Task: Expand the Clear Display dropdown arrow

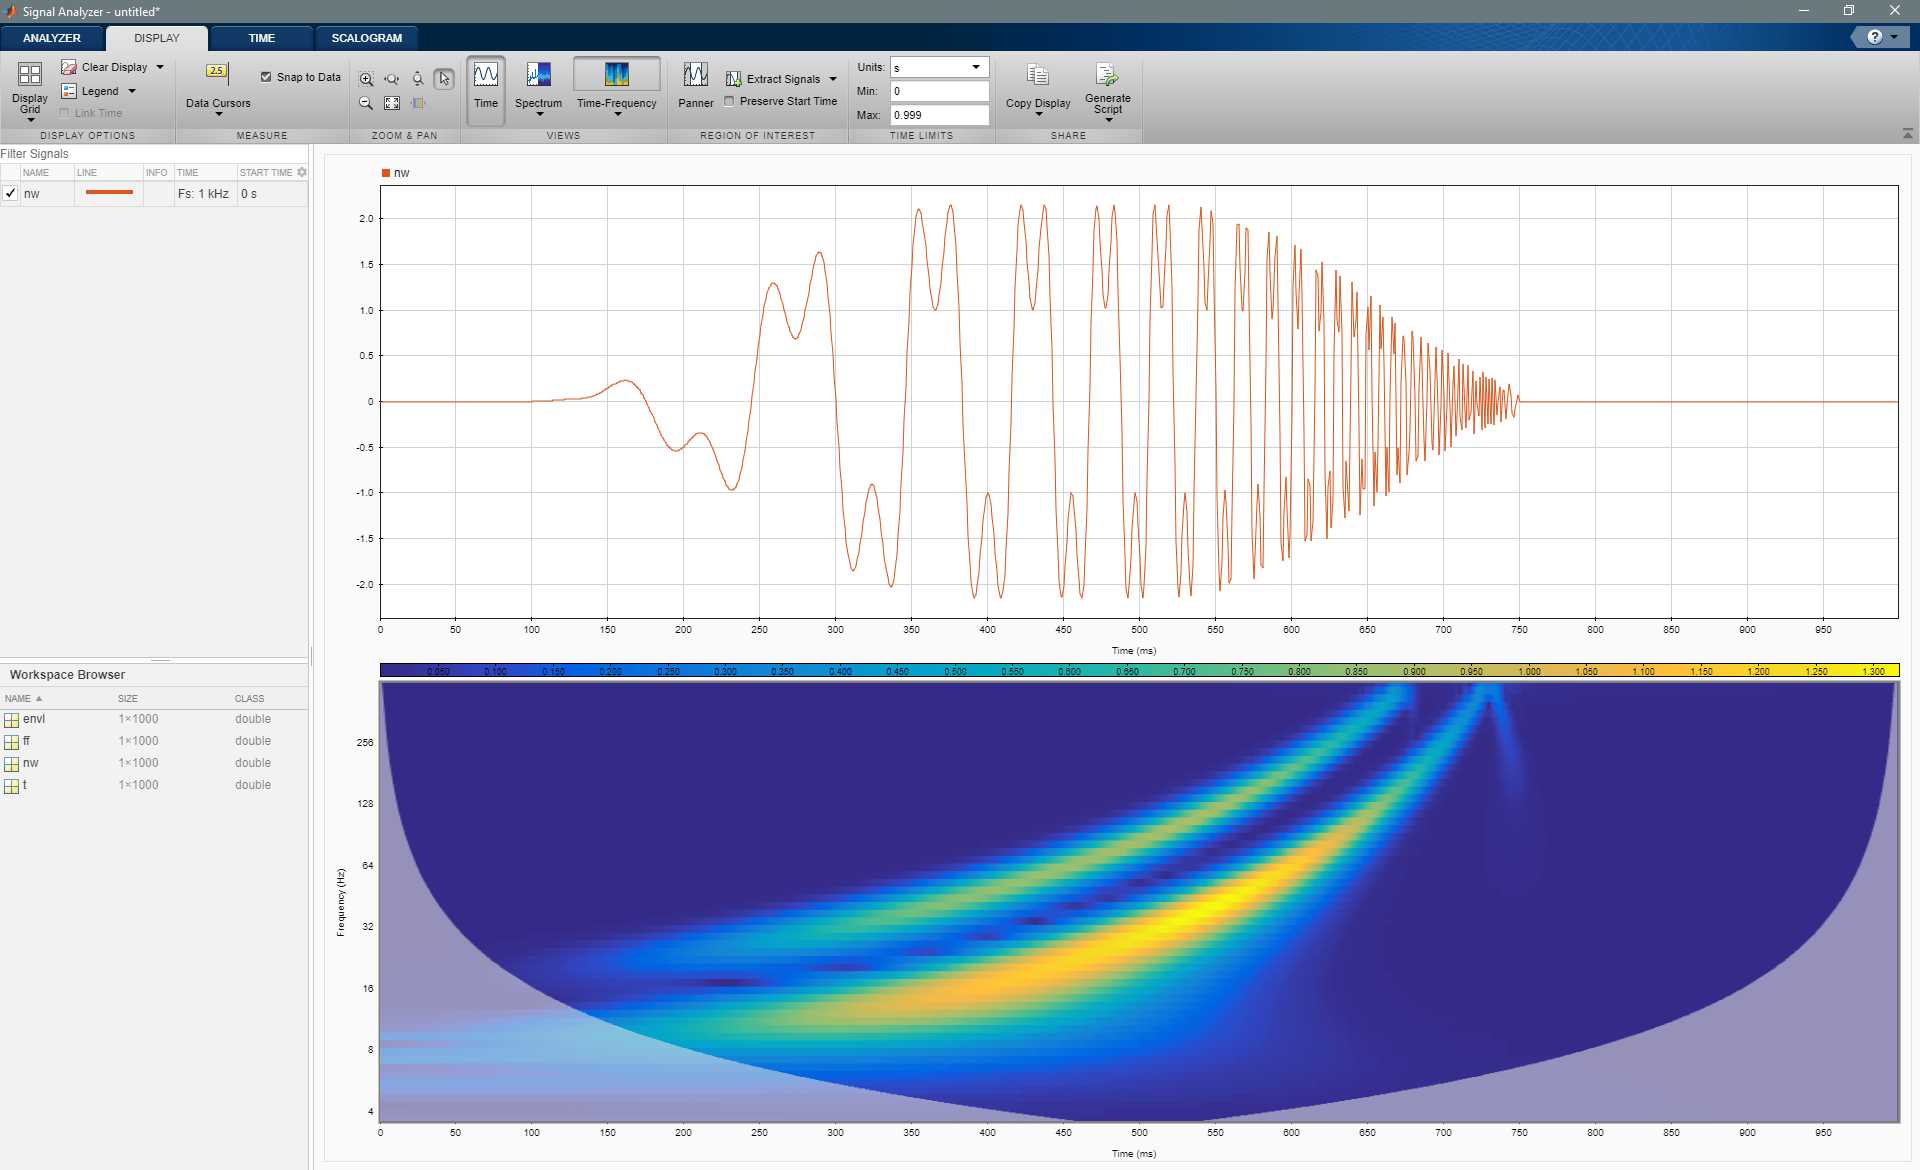Action: [x=160, y=67]
